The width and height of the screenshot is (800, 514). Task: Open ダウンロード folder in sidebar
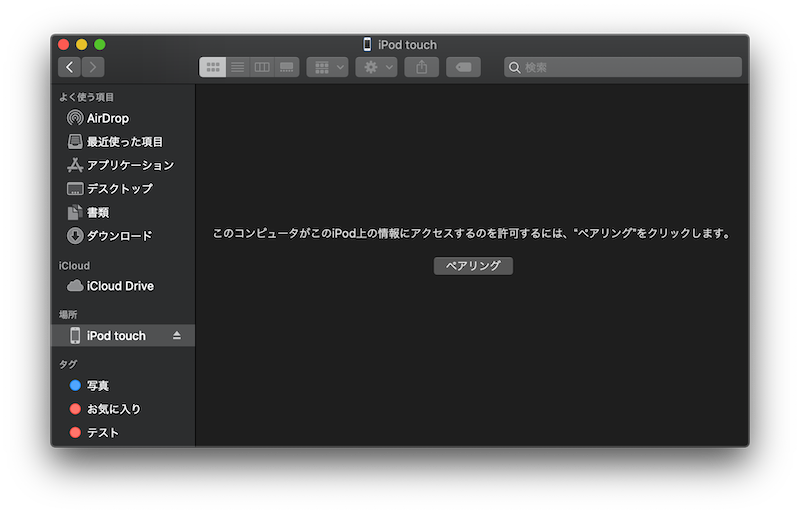(122, 236)
